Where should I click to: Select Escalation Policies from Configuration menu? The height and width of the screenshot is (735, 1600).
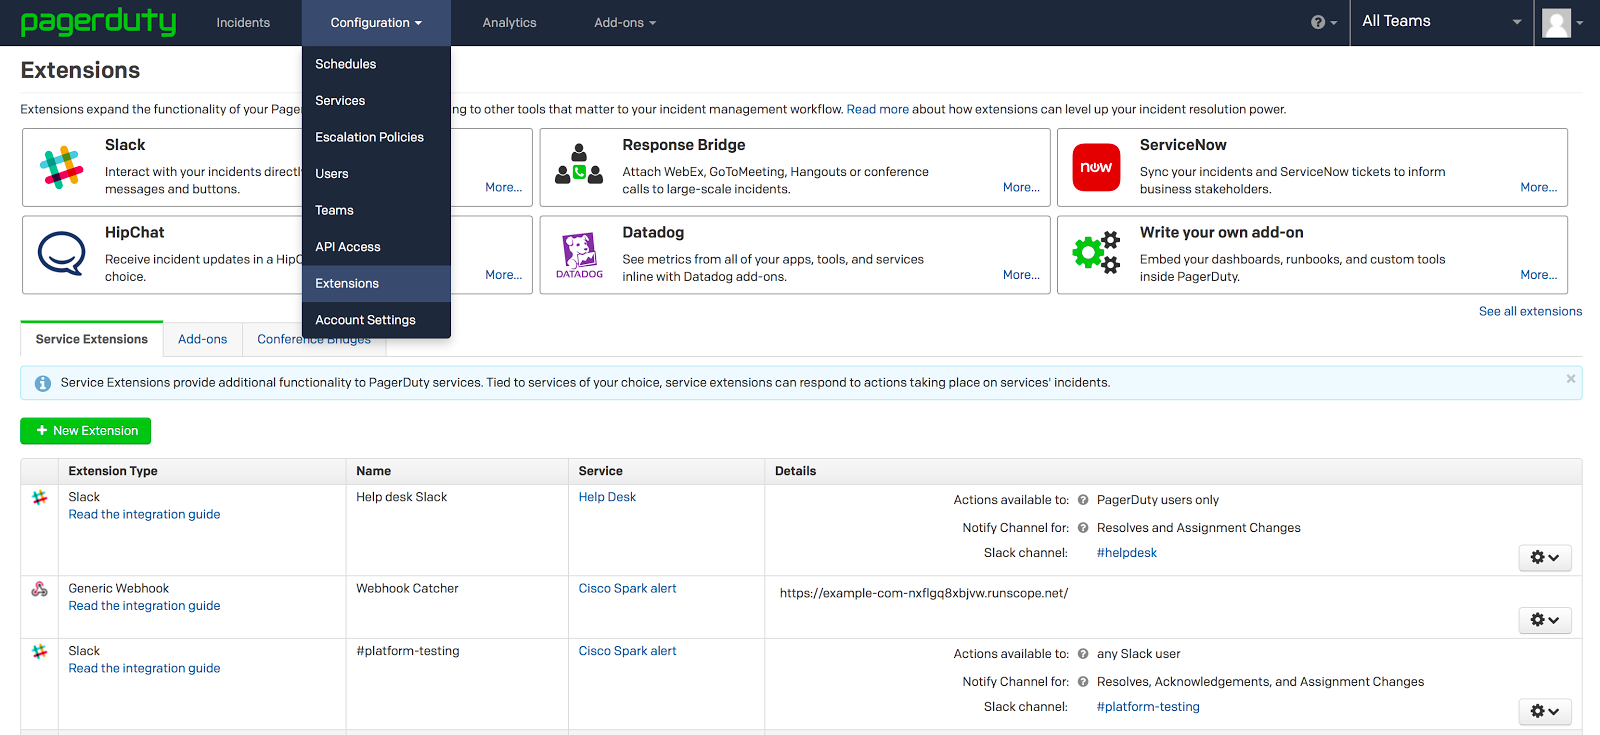click(x=369, y=137)
